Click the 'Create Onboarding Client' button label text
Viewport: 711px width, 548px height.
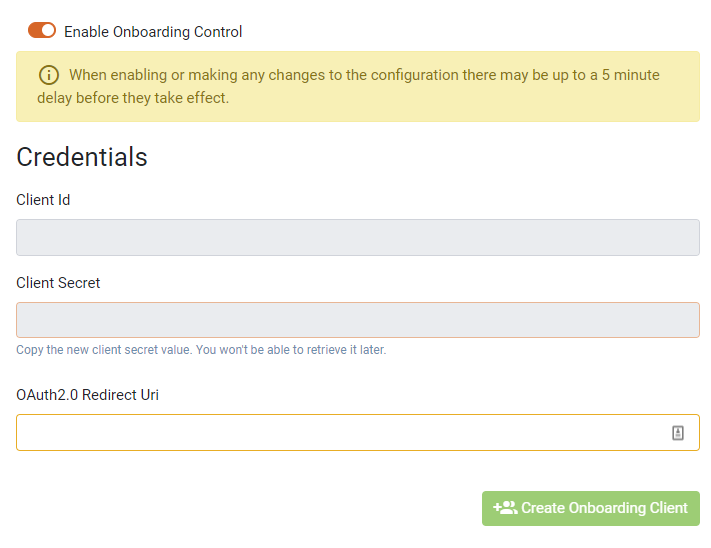[x=604, y=508]
